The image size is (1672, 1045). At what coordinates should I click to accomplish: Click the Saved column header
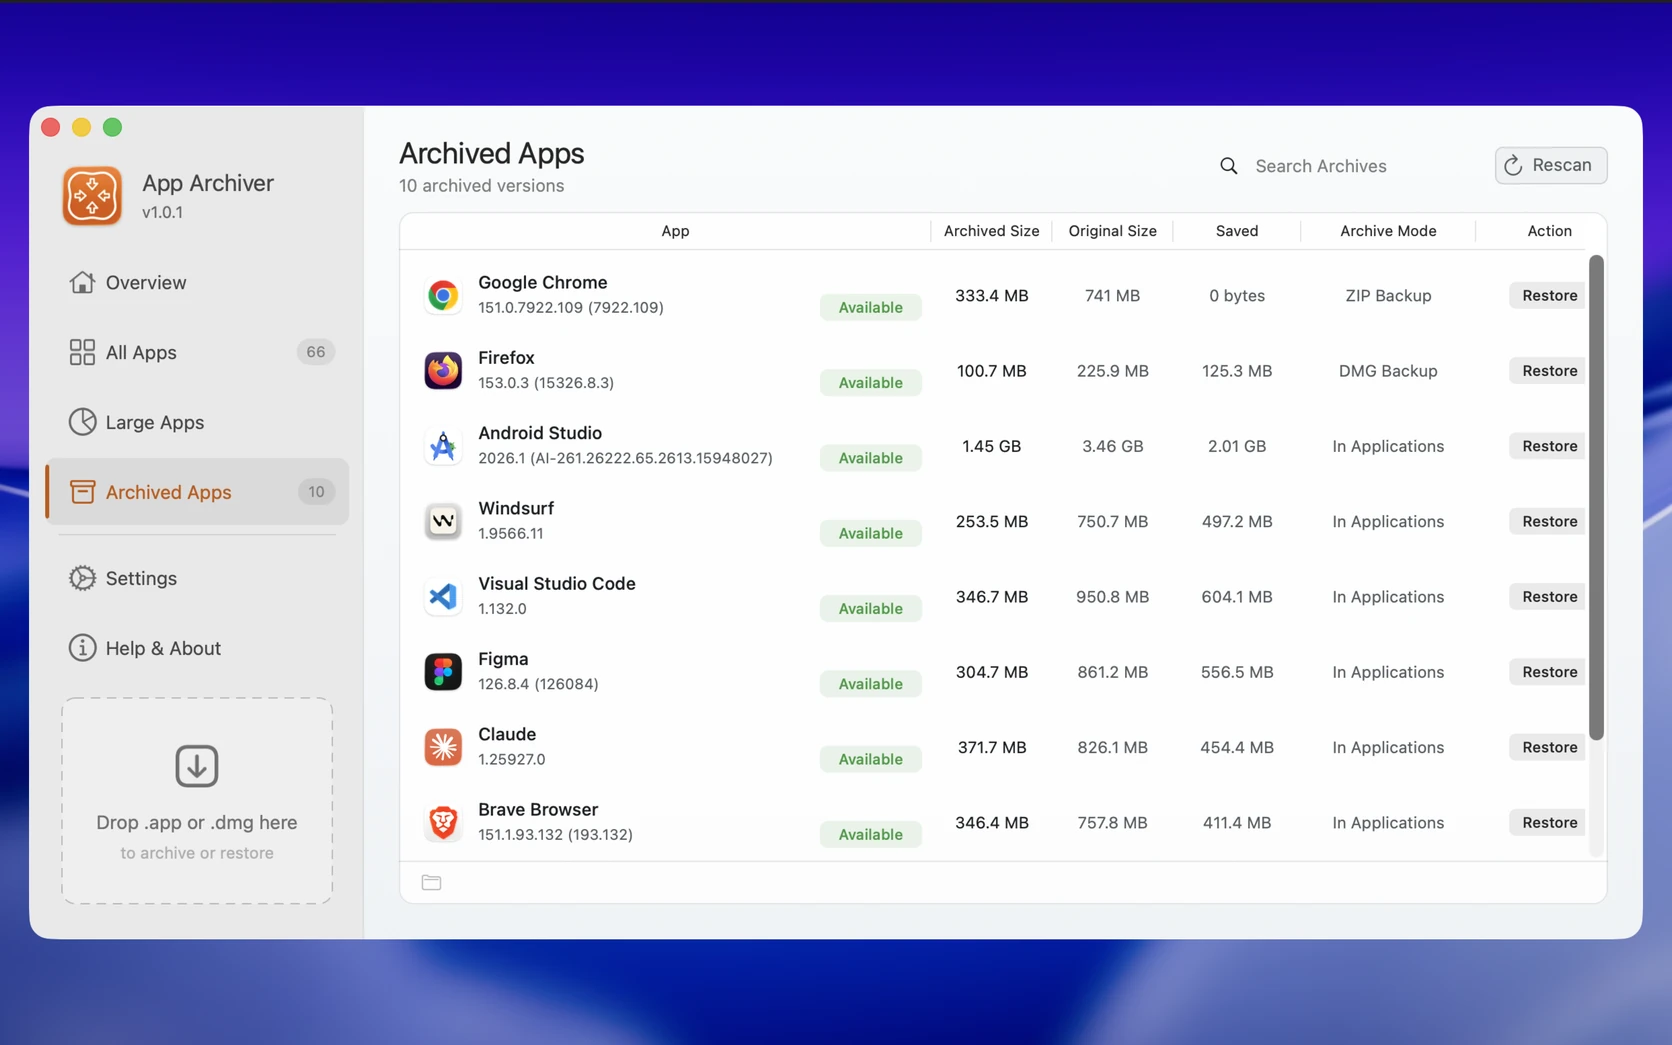click(1237, 231)
